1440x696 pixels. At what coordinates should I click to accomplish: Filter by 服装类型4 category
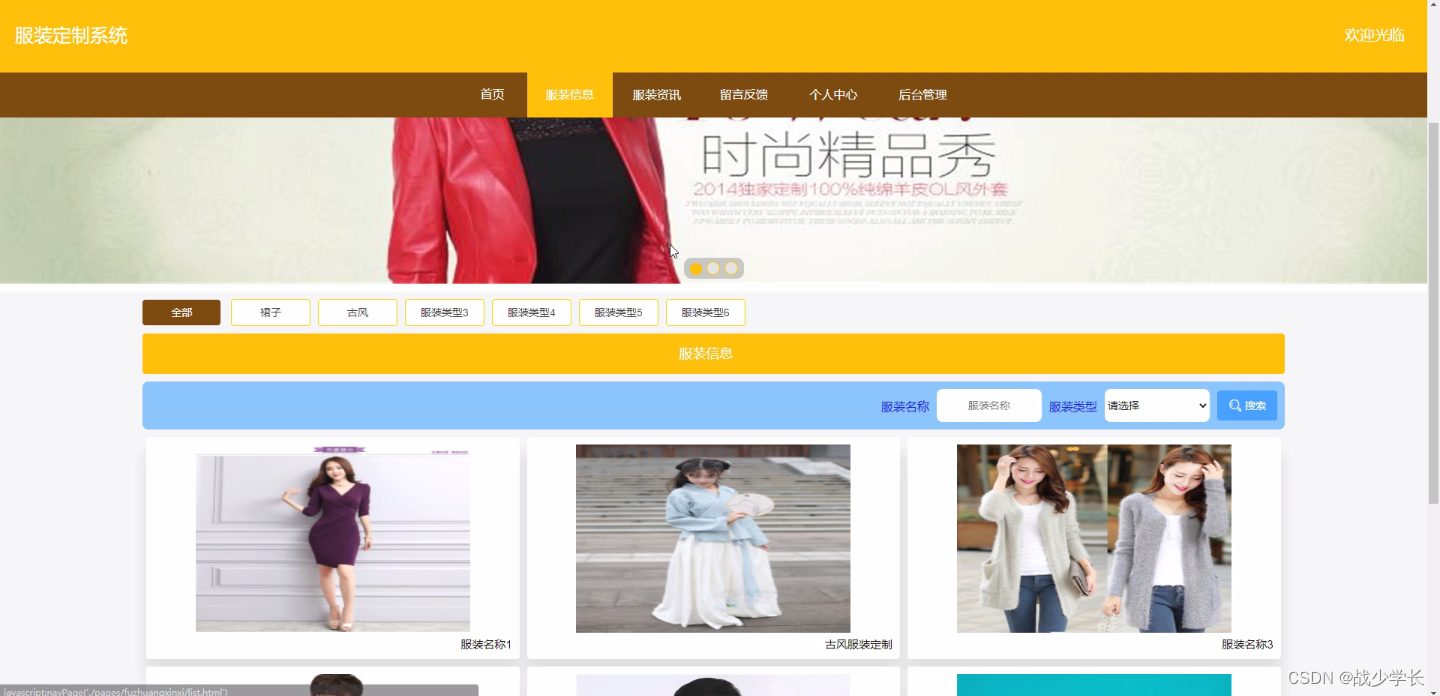pos(532,313)
